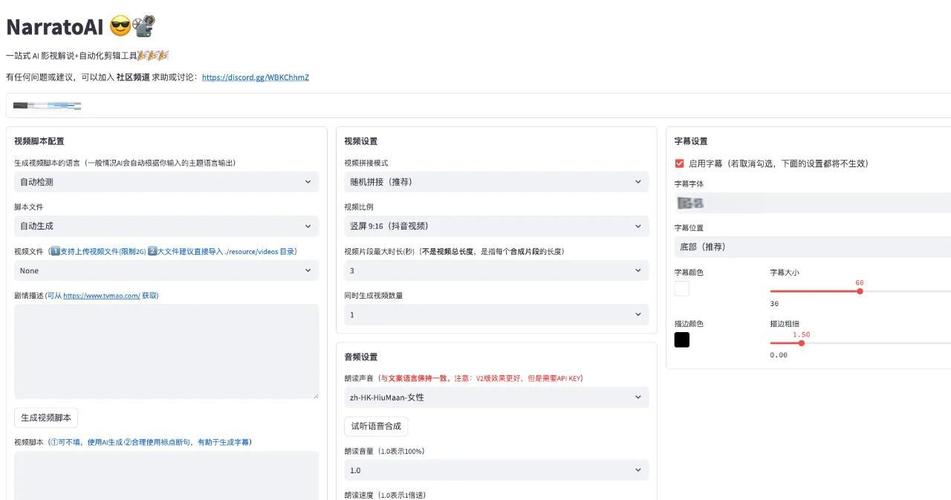Click the 音频设置 section heading

tap(361, 357)
